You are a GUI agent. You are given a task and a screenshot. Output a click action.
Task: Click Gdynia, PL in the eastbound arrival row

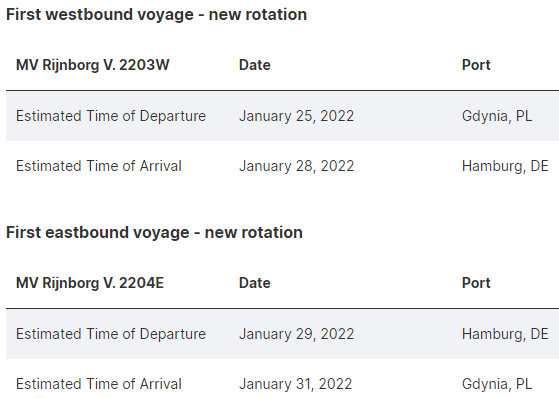[x=497, y=384]
